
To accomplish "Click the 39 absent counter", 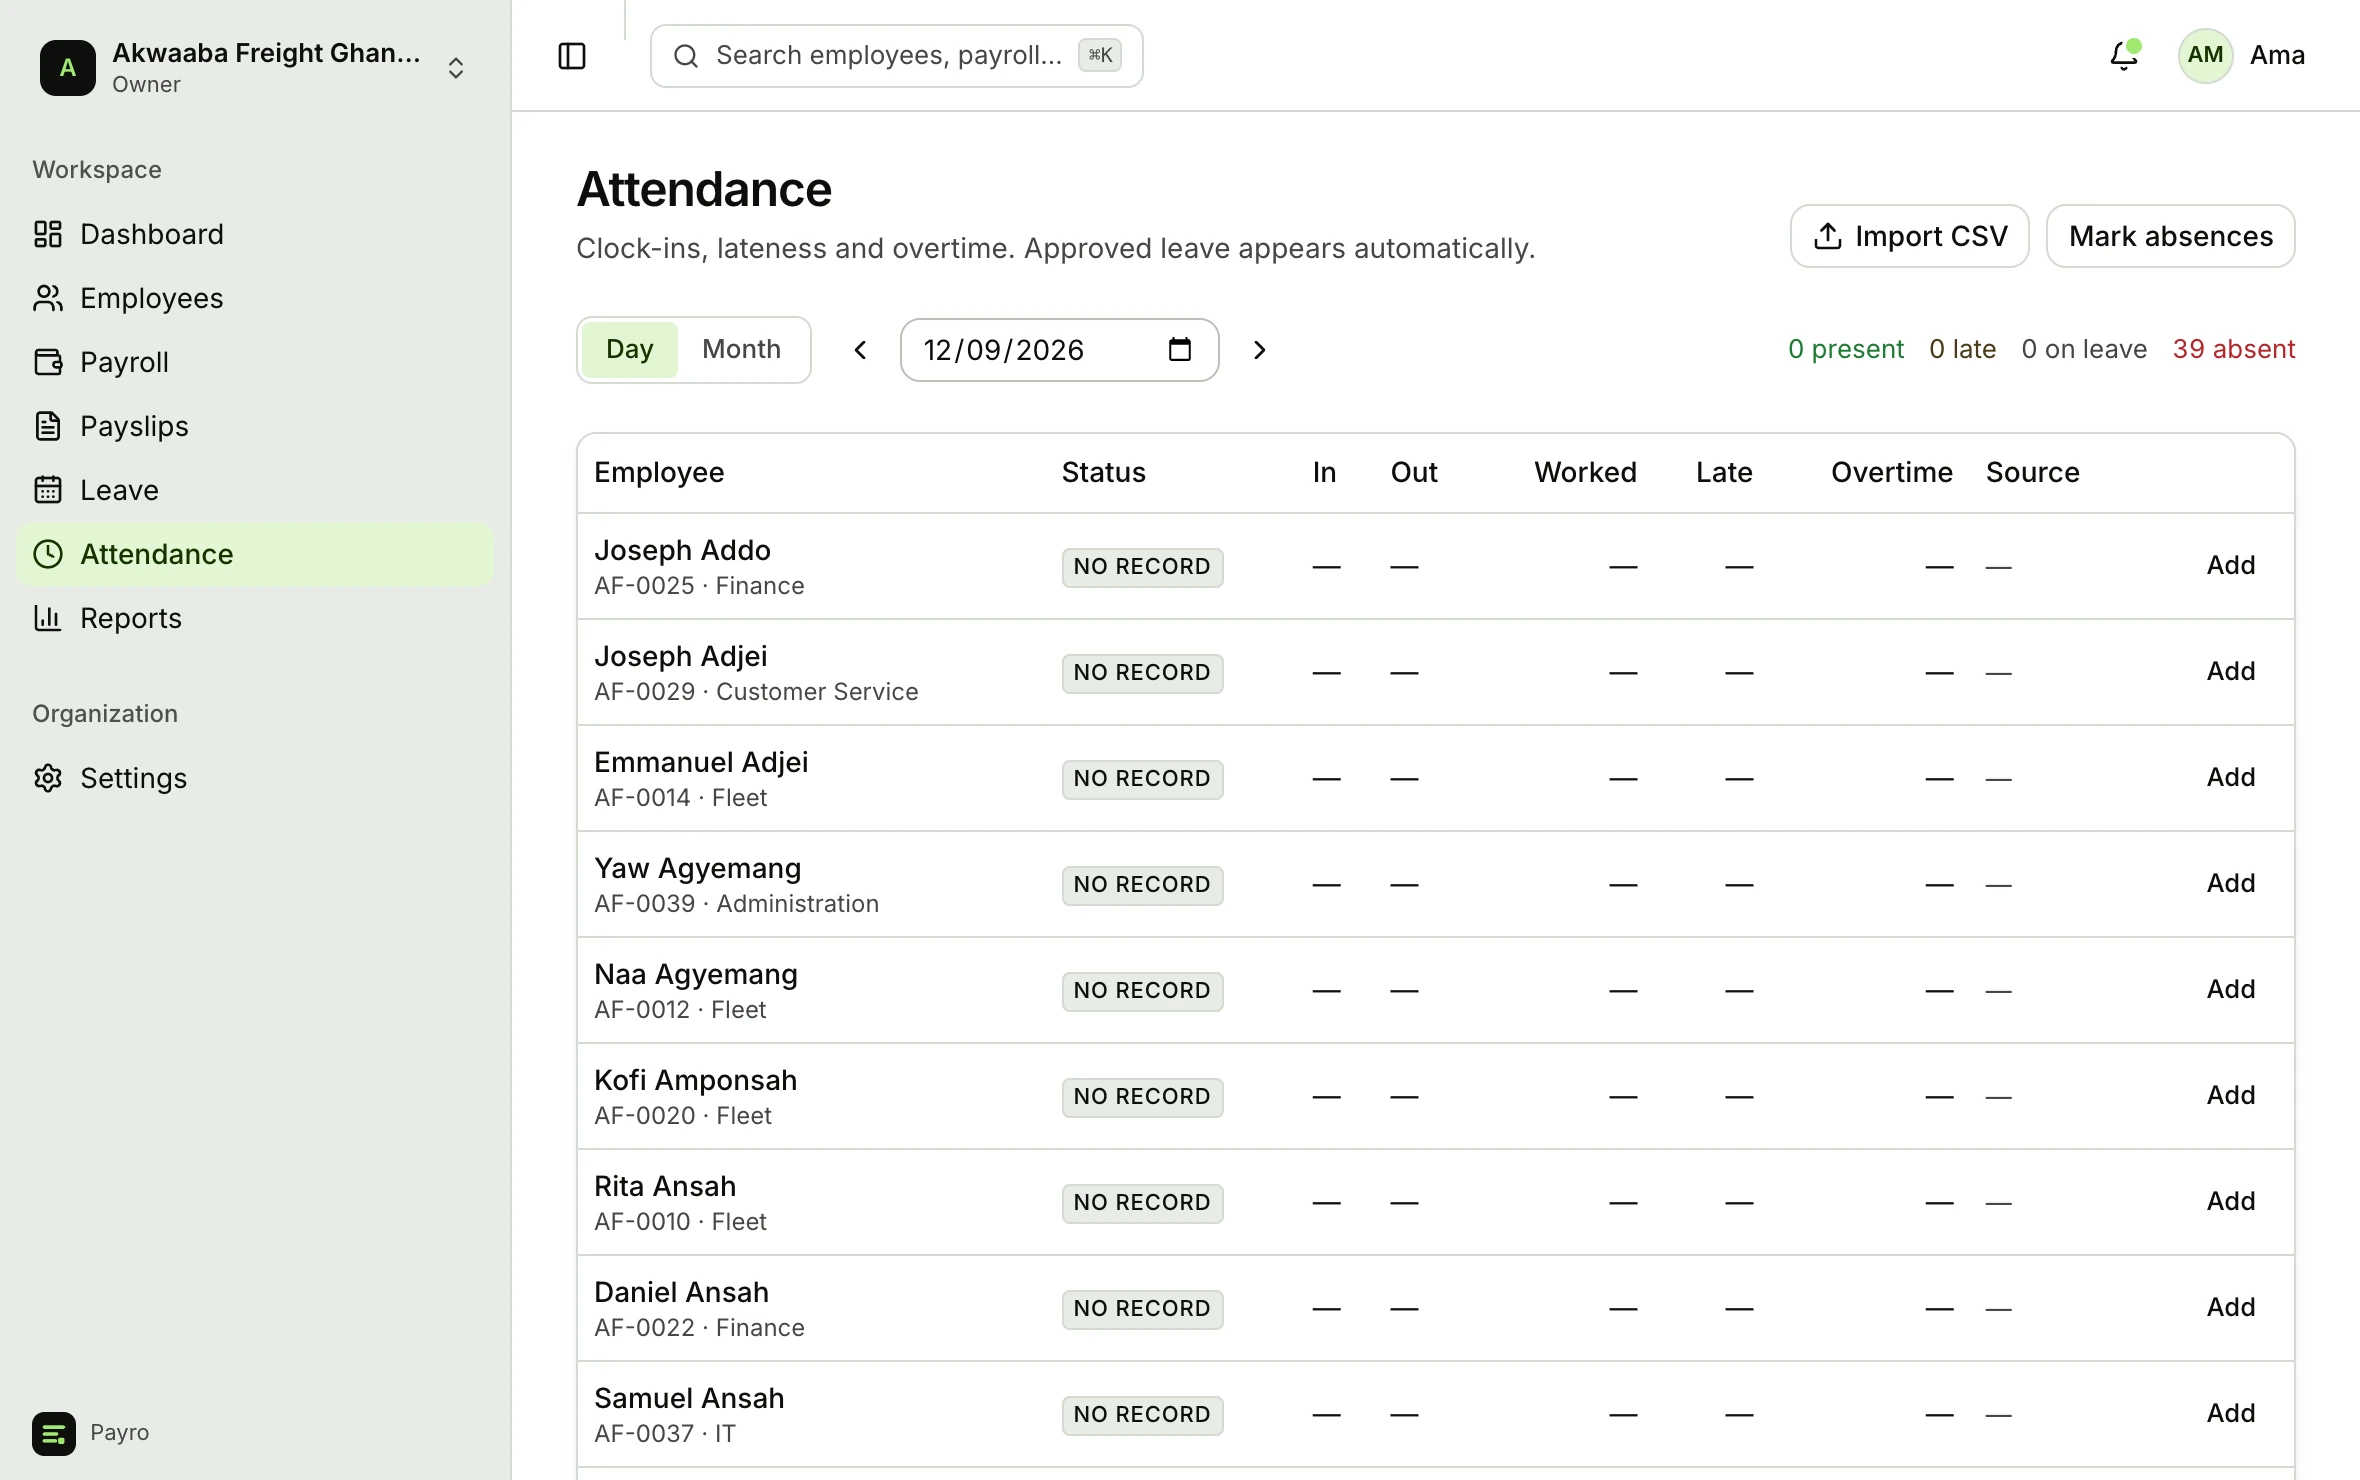I will pyautogui.click(x=2233, y=349).
